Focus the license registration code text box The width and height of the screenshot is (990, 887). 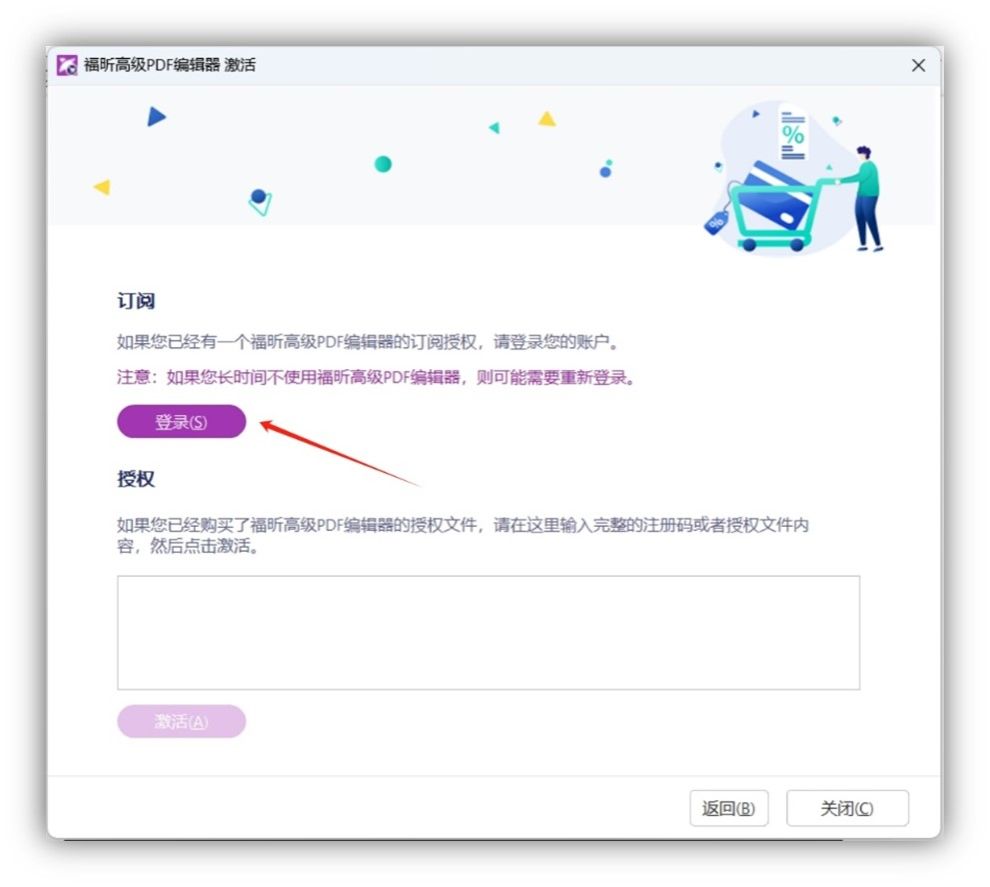488,632
